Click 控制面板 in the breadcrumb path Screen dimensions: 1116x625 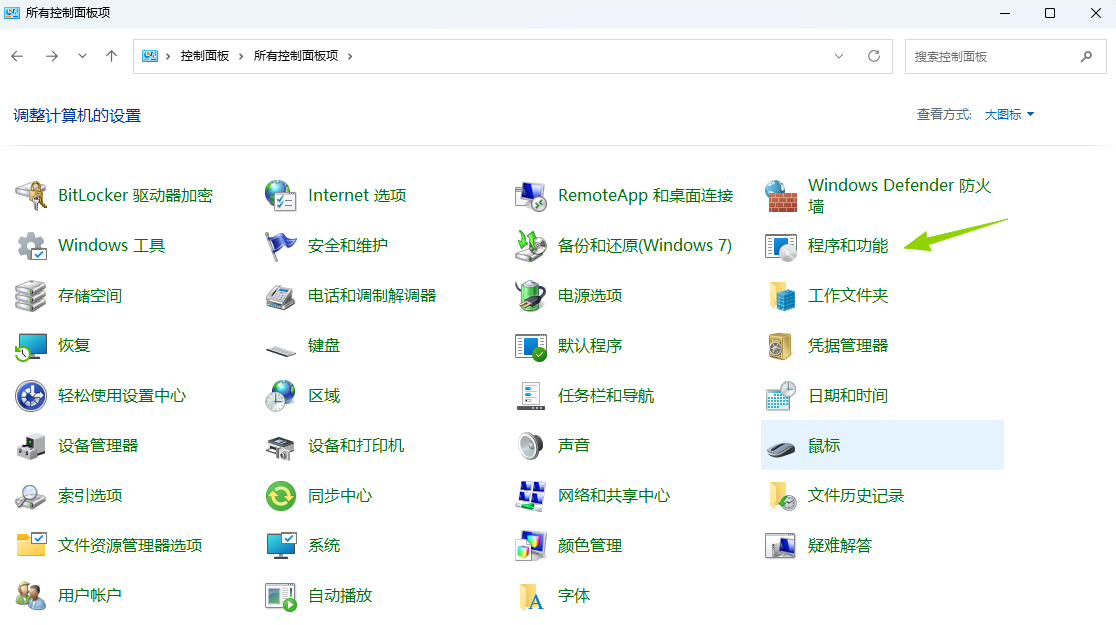click(205, 56)
